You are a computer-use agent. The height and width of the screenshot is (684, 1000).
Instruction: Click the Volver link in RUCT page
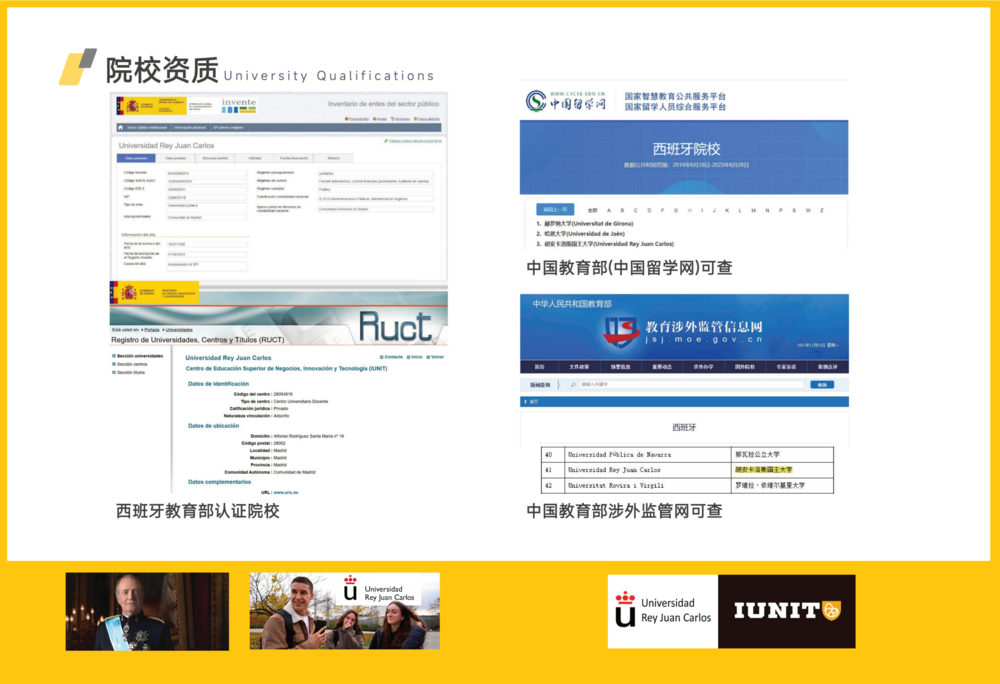[x=436, y=357]
